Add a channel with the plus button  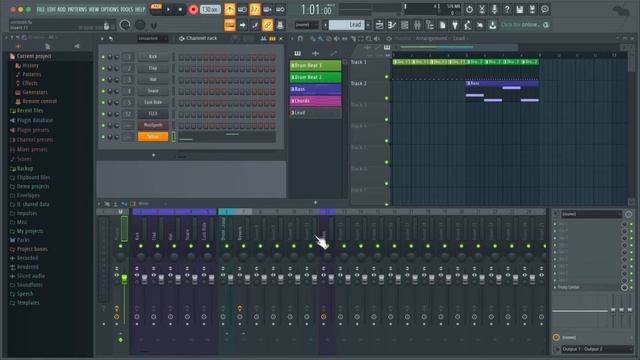tap(153, 155)
